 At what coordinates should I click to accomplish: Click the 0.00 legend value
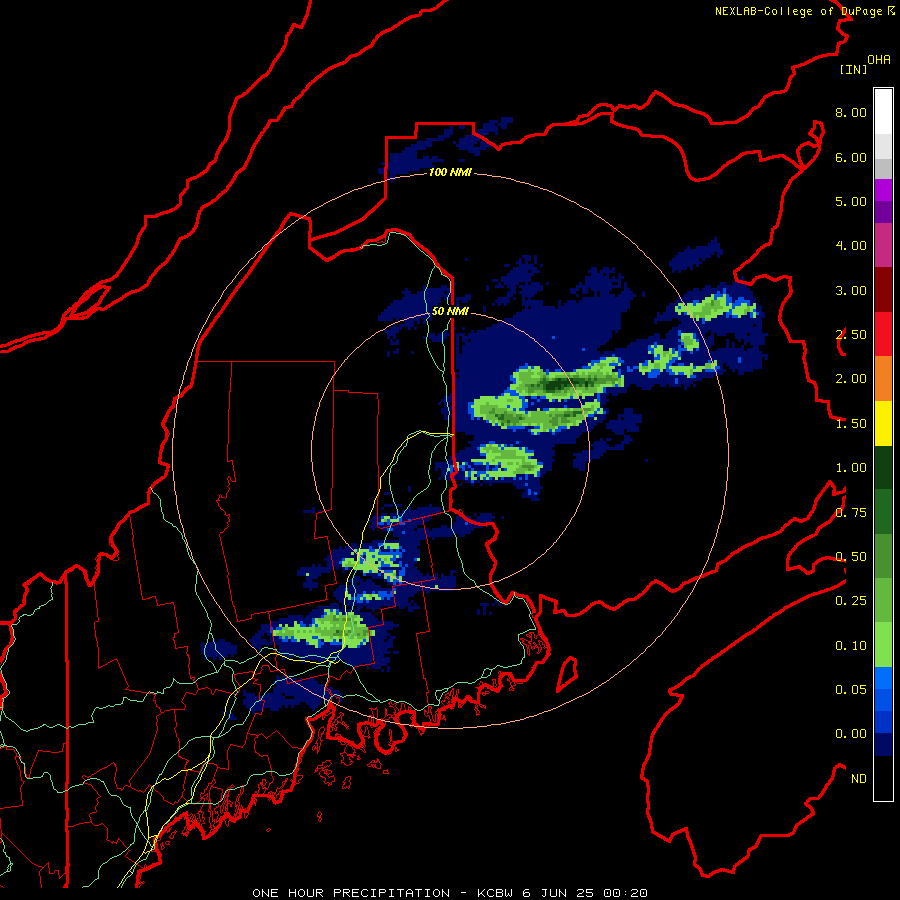851,734
